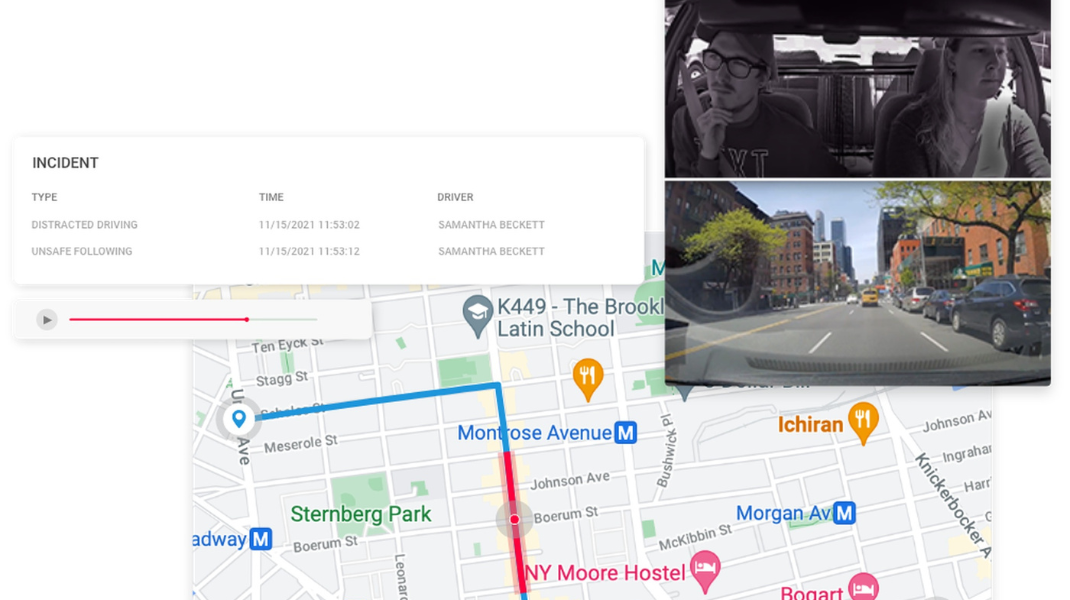Open the in-cabin driver camera thumbnail
The image size is (1070, 600).
coord(858,89)
